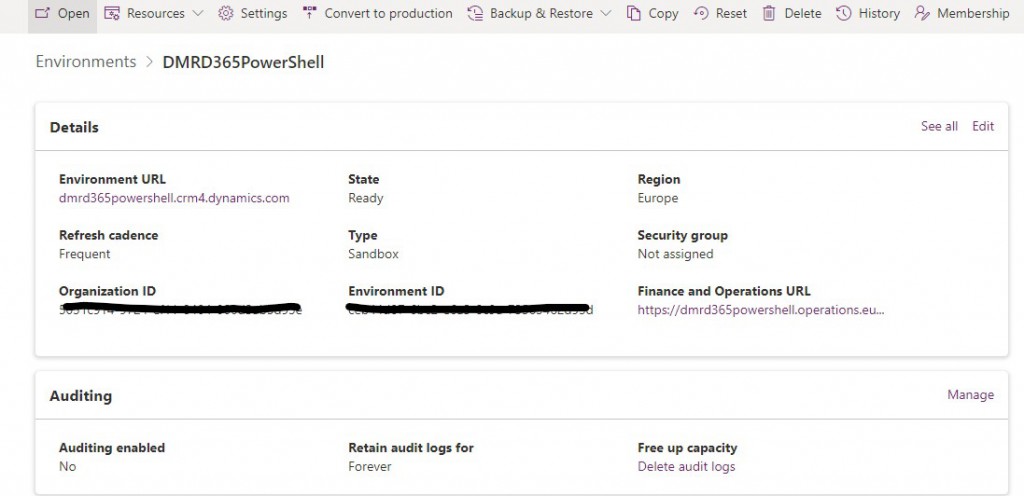Open the Finance and Operations URL link
The image size is (1024, 496).
761,310
